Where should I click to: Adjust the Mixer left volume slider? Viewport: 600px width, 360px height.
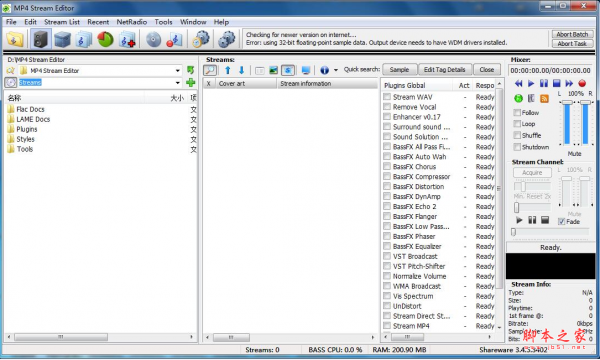click(567, 103)
